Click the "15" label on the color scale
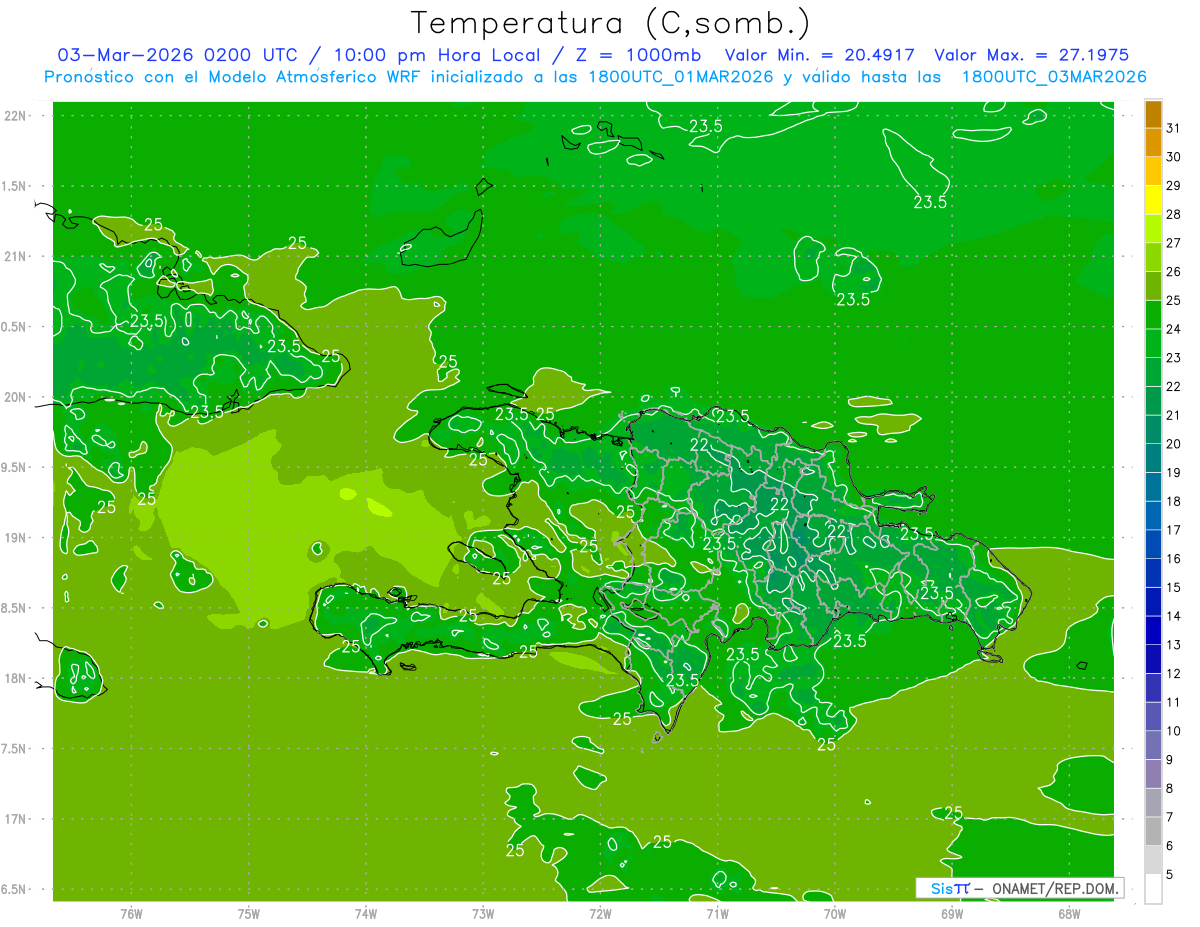The height and width of the screenshot is (927, 1200). (1174, 587)
